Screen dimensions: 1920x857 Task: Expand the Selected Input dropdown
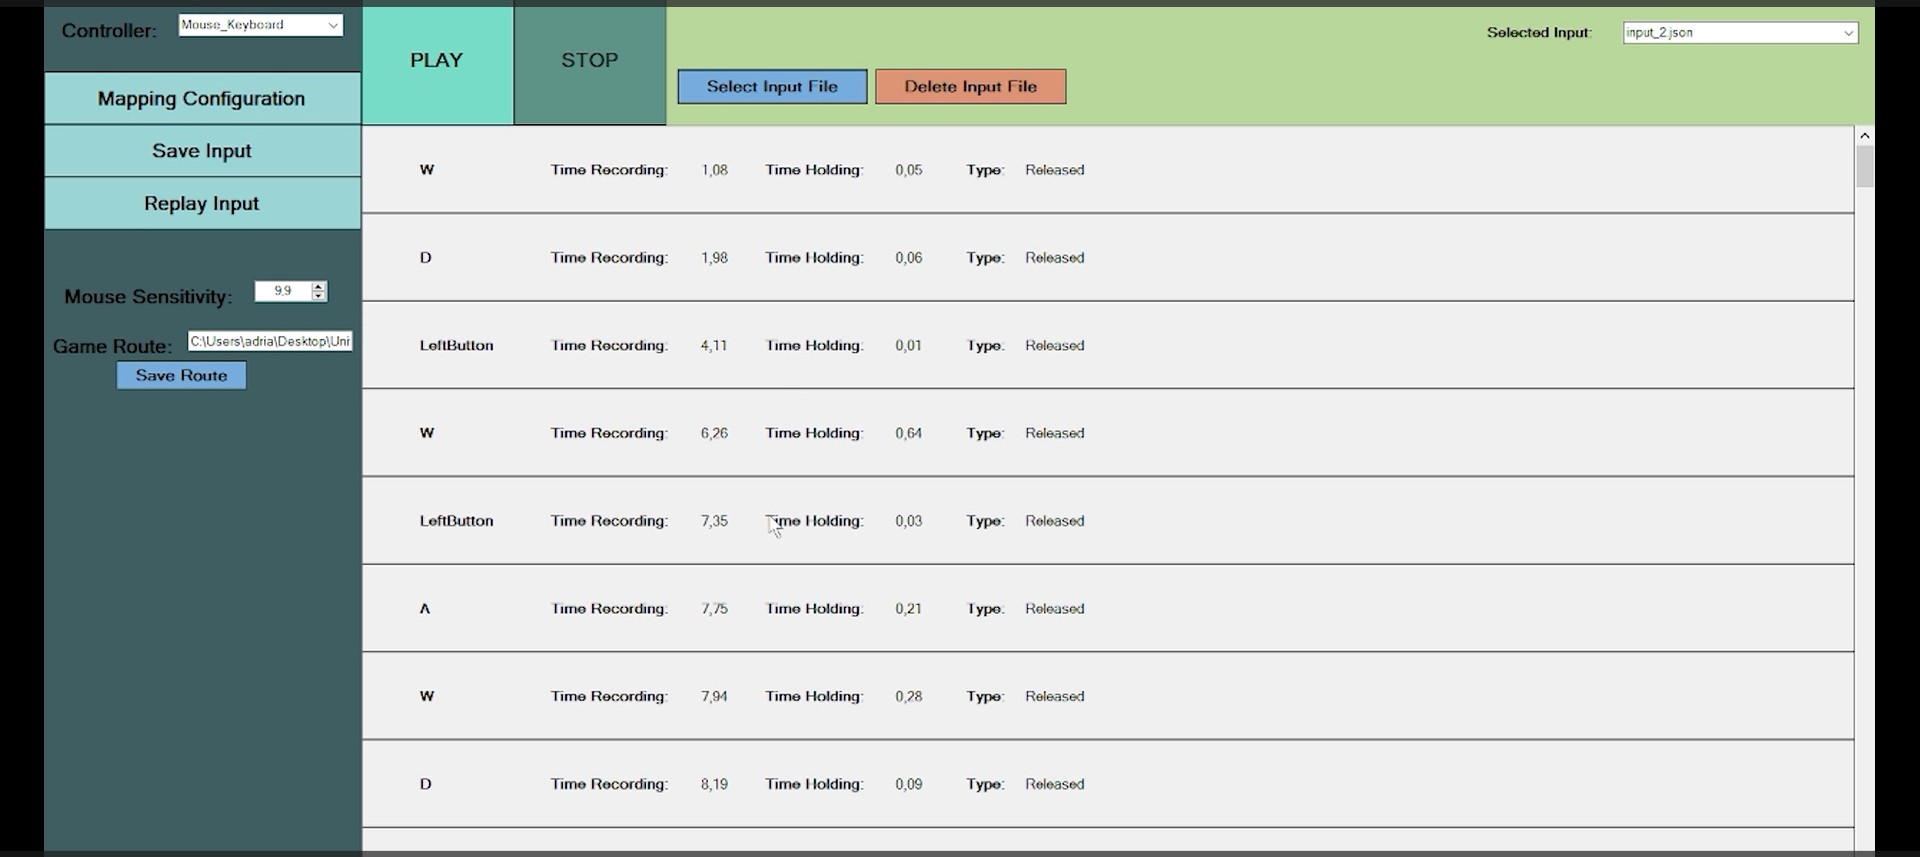tap(1739, 33)
